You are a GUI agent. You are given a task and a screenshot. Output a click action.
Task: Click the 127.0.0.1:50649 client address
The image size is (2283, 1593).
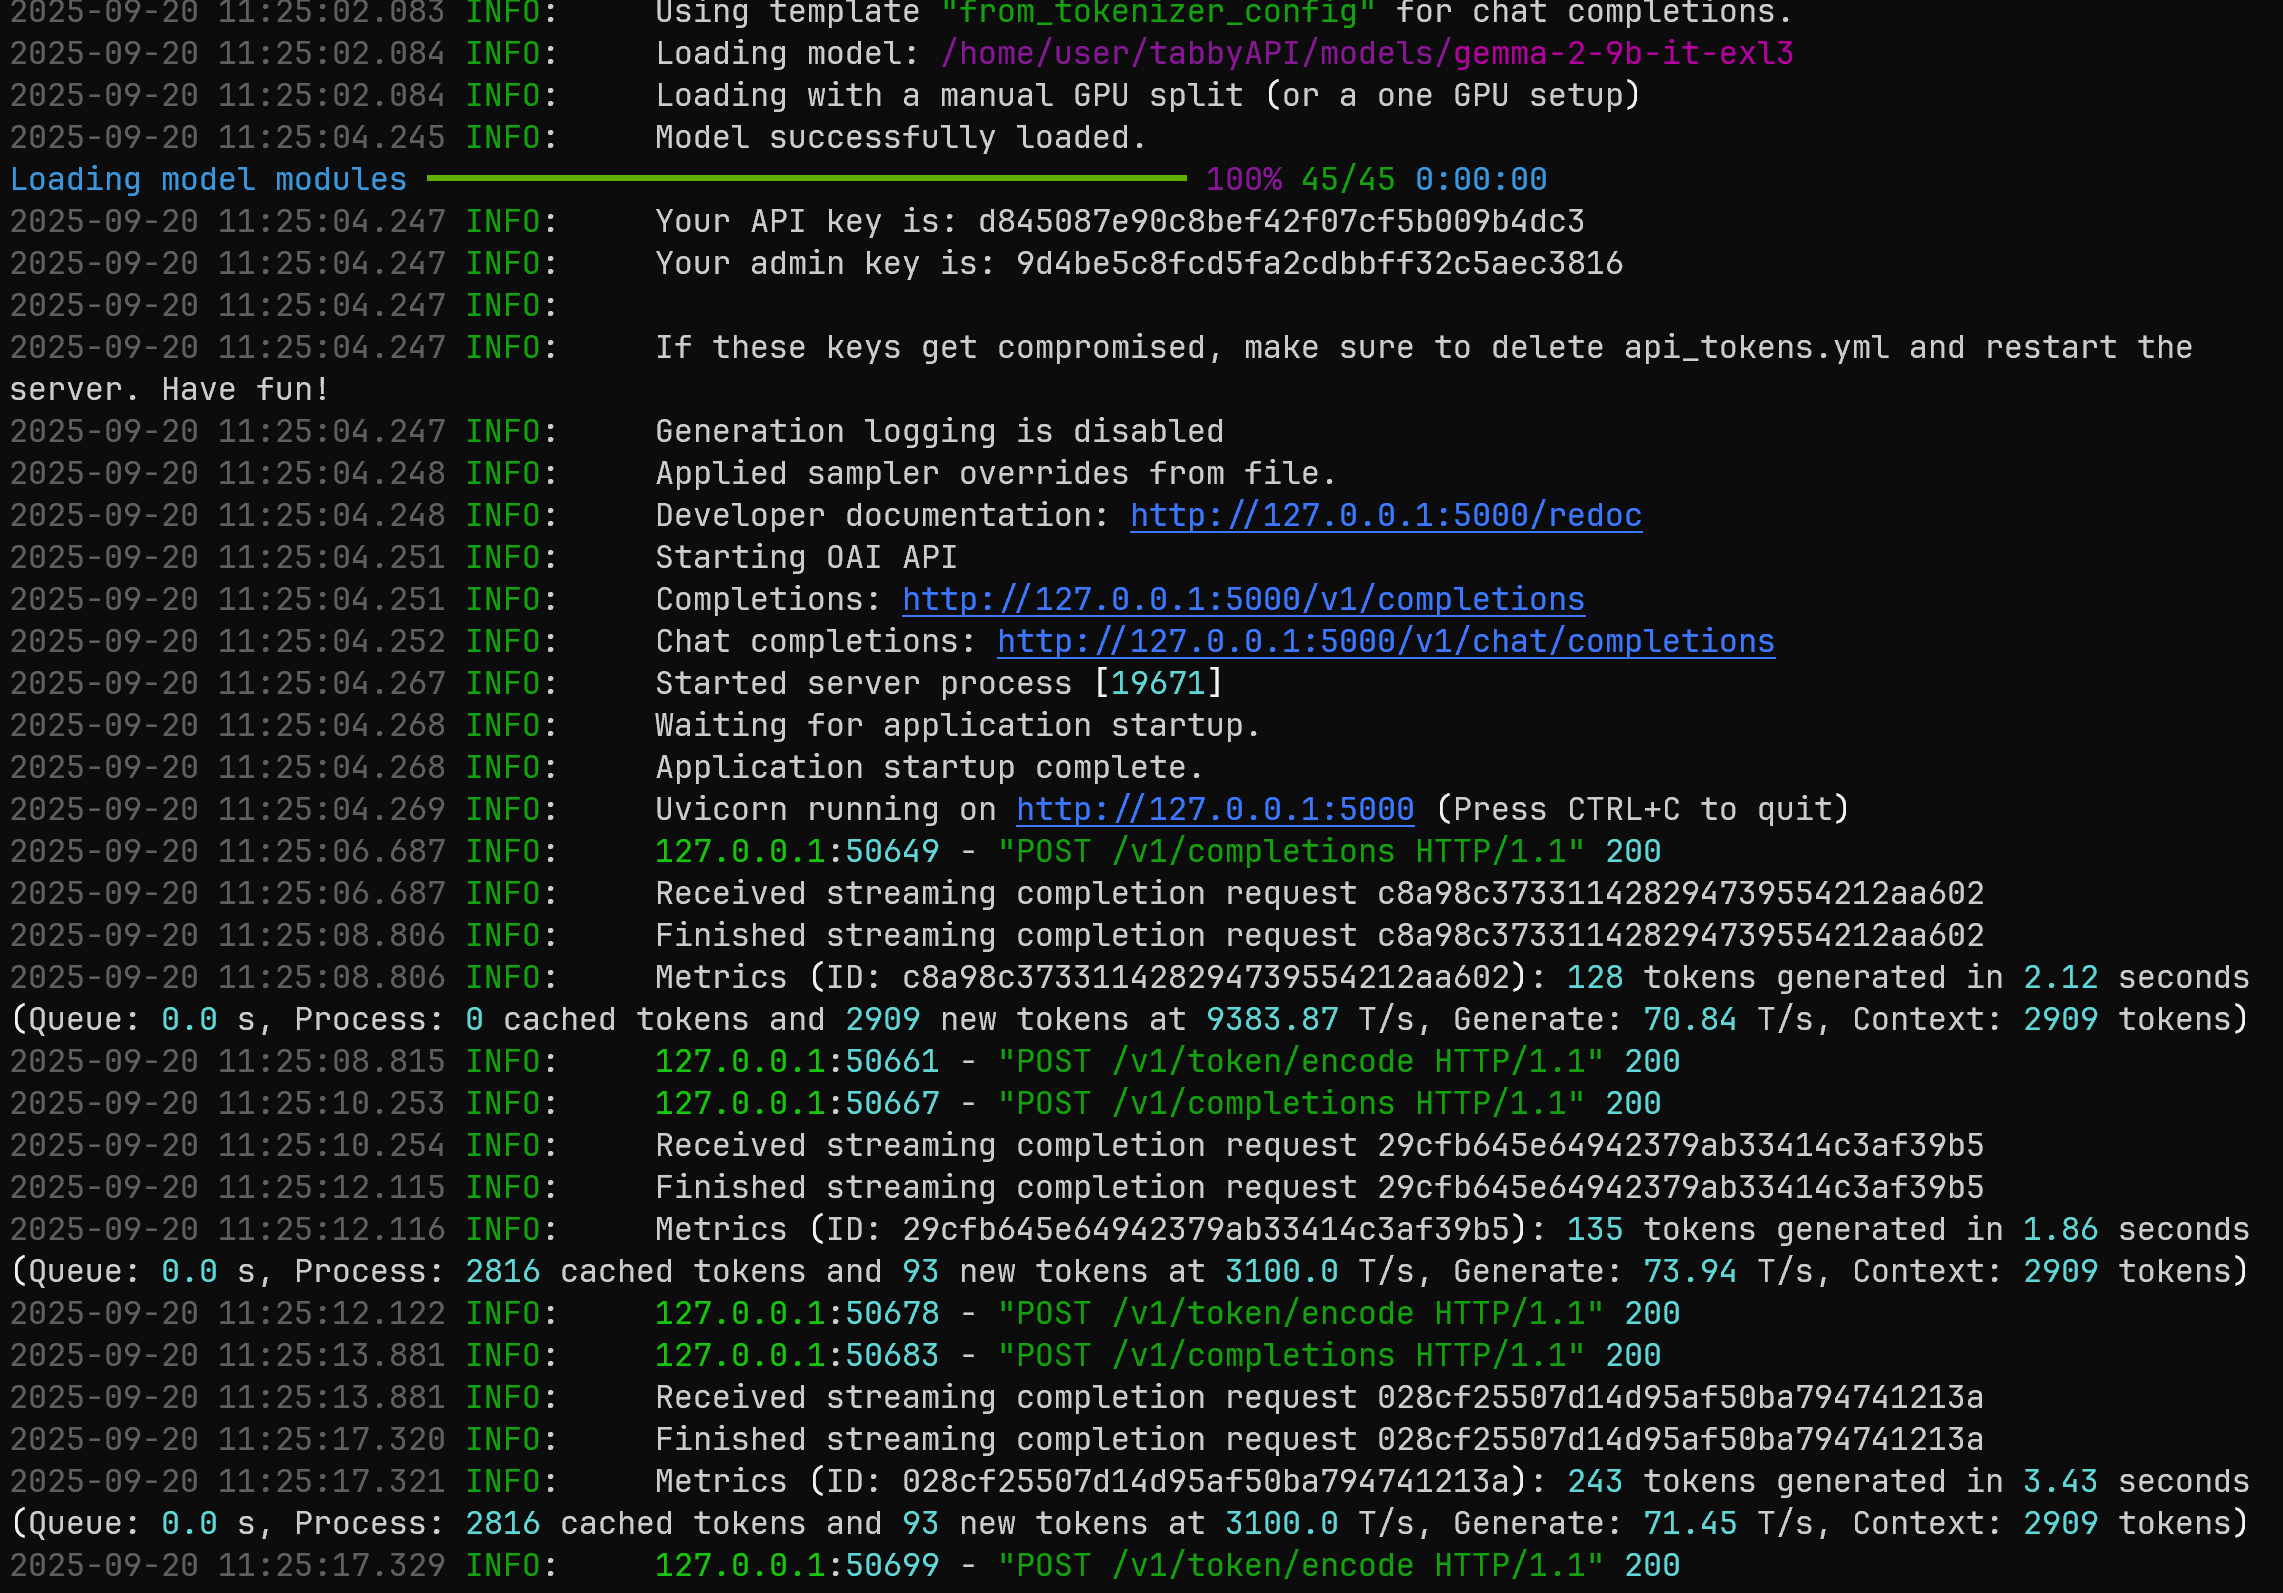click(x=796, y=851)
